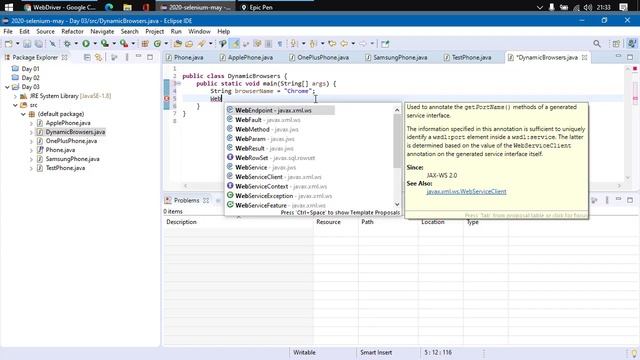Screen dimensions: 640x360
Task: Open the New file dropdown arrow
Action: 18,44
